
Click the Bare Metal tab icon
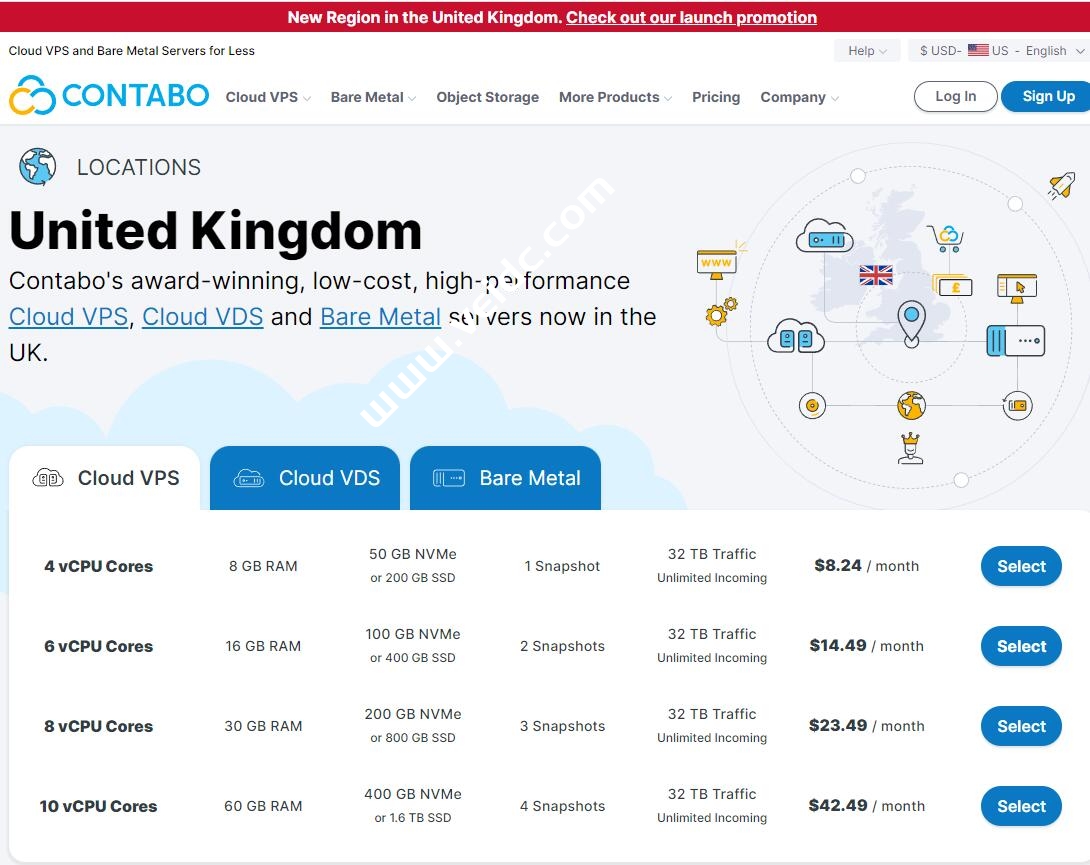[x=449, y=478]
